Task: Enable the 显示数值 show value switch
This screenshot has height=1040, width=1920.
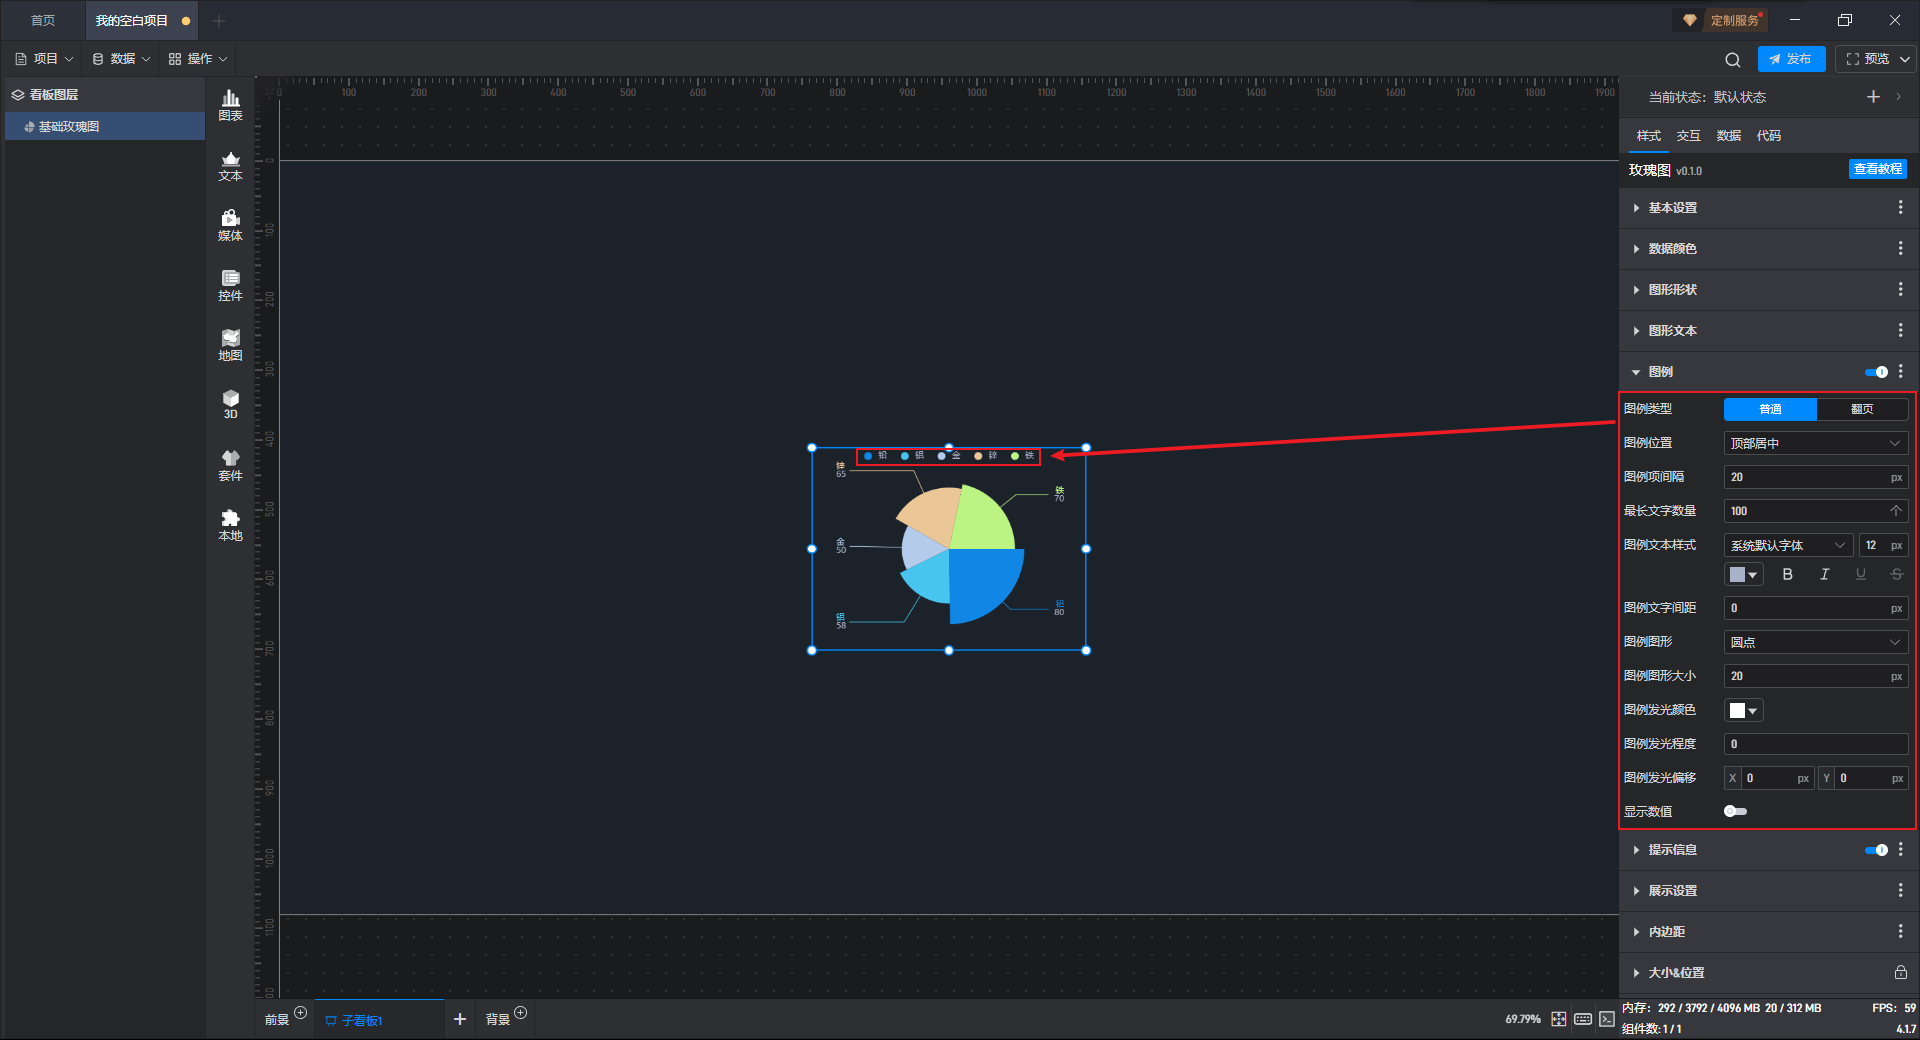Action: pyautogui.click(x=1735, y=811)
